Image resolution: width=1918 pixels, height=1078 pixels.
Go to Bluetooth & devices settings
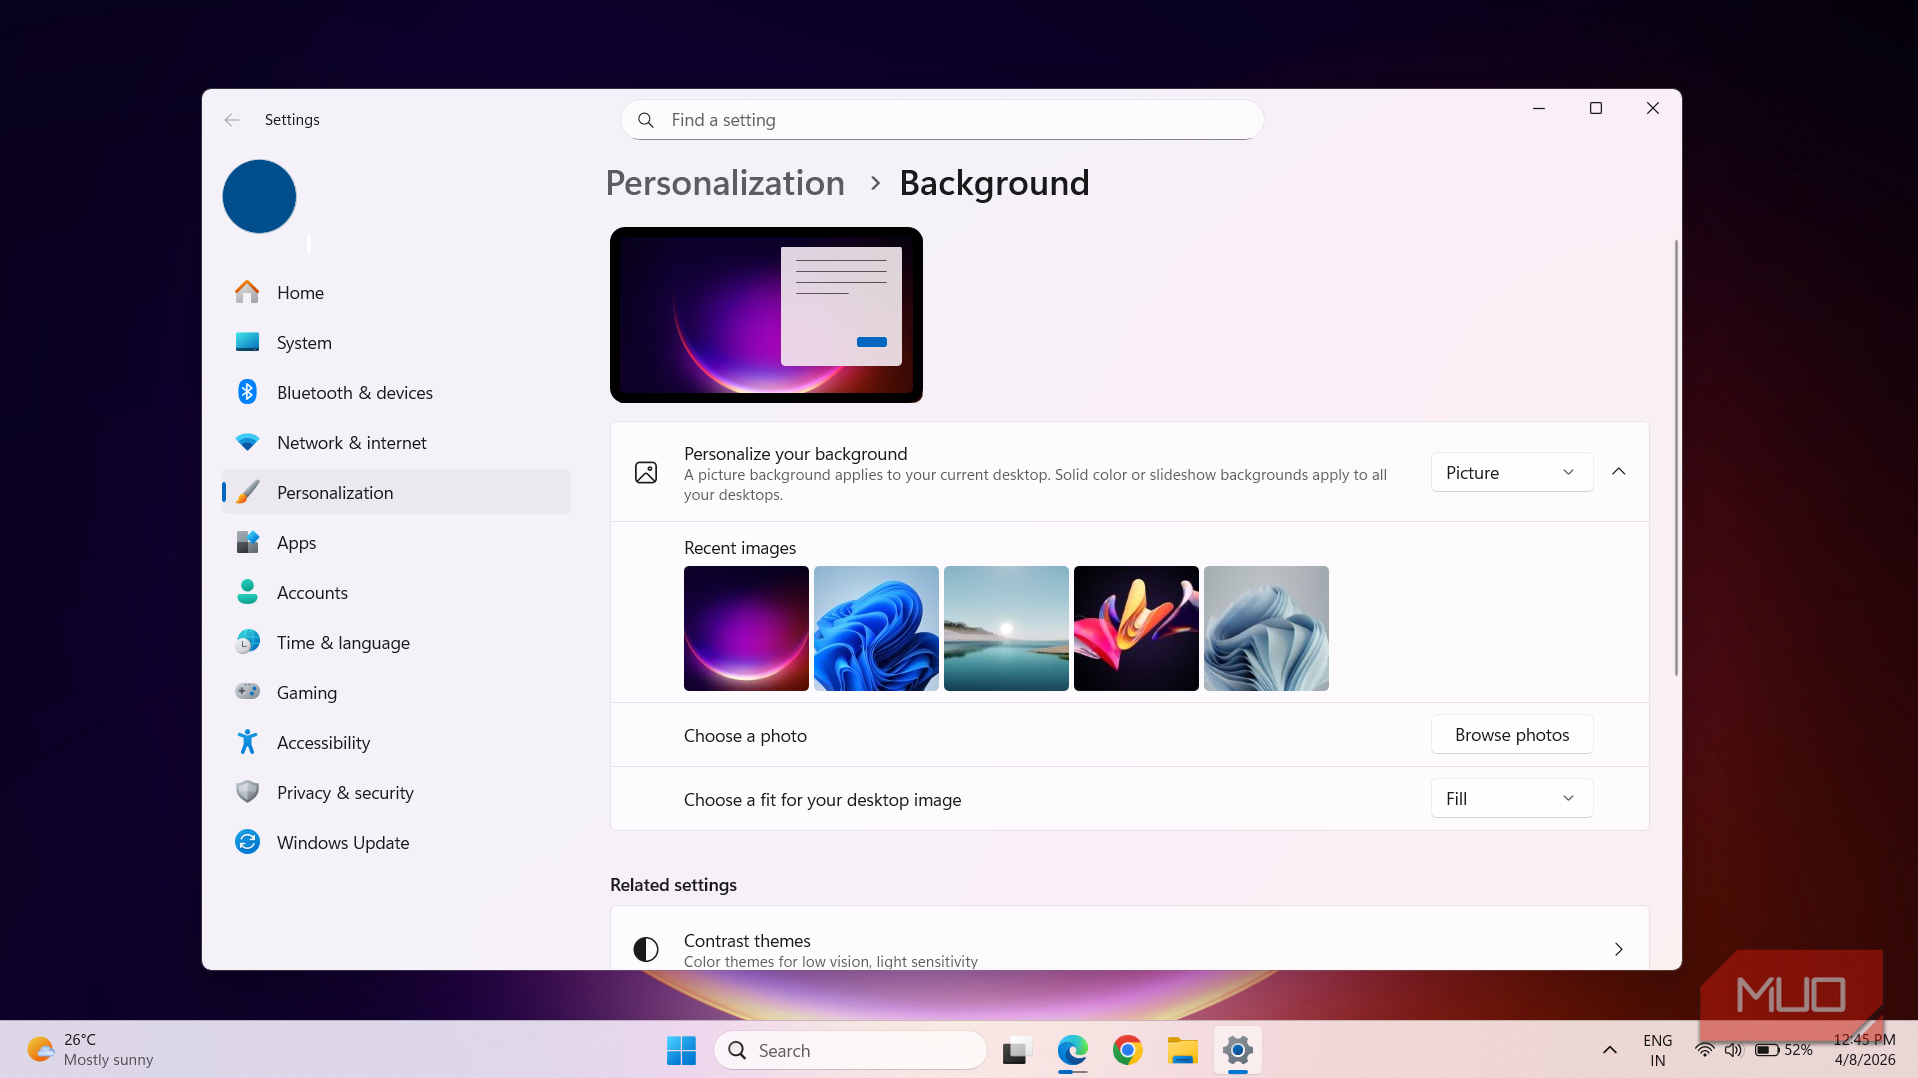396,392
